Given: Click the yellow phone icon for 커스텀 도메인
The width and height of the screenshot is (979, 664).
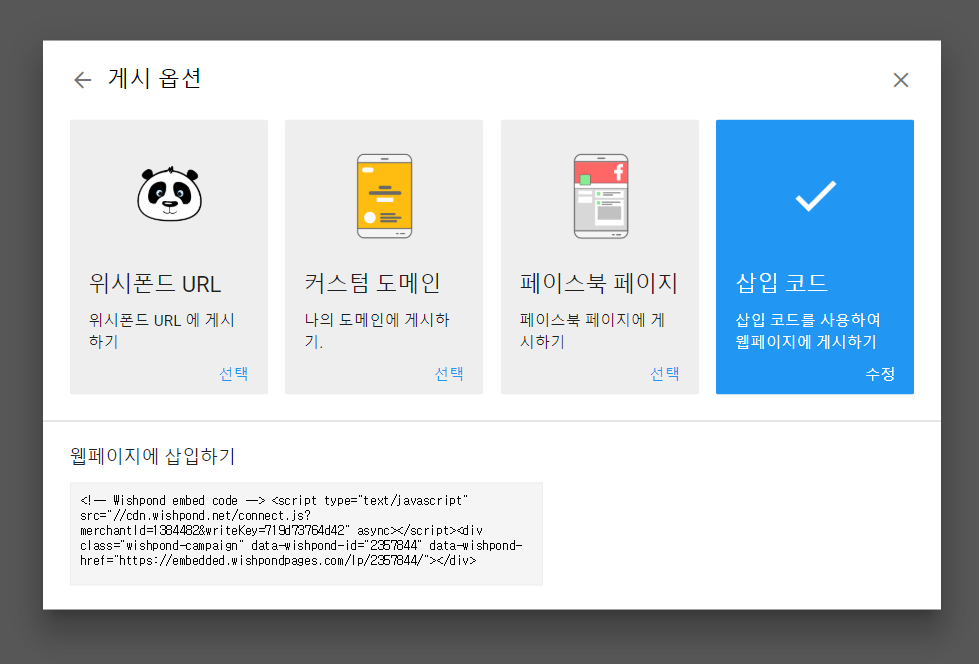Looking at the screenshot, I should 385,196.
